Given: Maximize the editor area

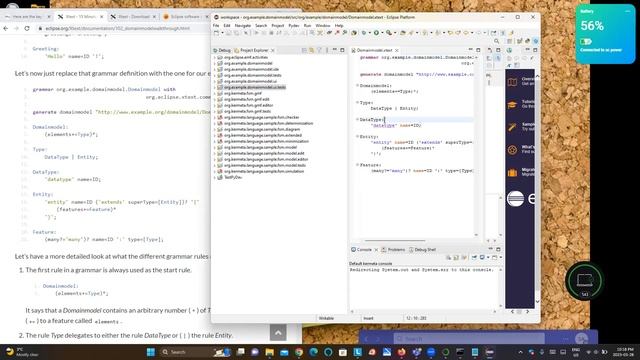Looking at the screenshot, I should 478,50.
